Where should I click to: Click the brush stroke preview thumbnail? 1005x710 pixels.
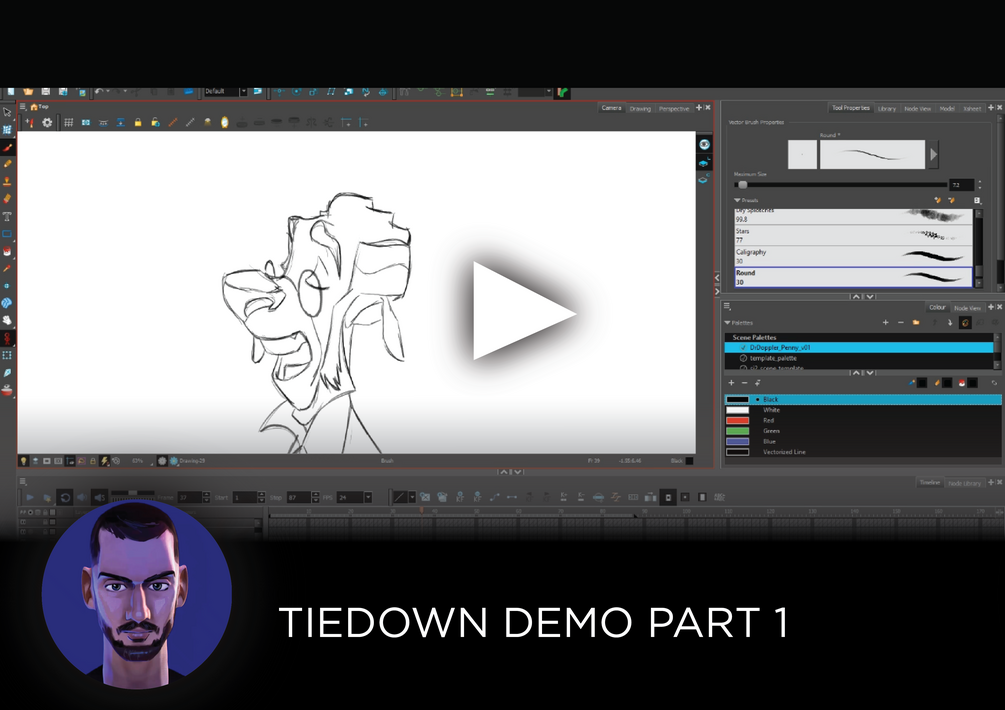tap(872, 154)
